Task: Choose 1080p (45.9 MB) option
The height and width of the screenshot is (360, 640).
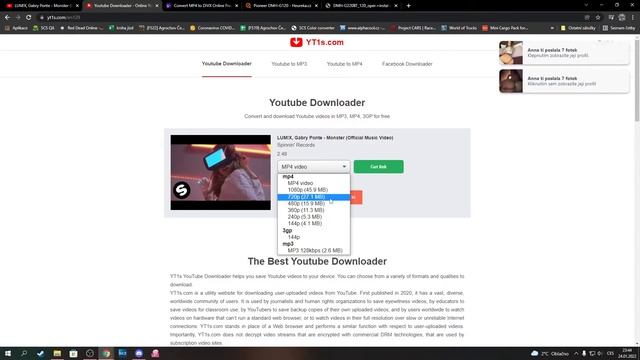Action: (313, 190)
